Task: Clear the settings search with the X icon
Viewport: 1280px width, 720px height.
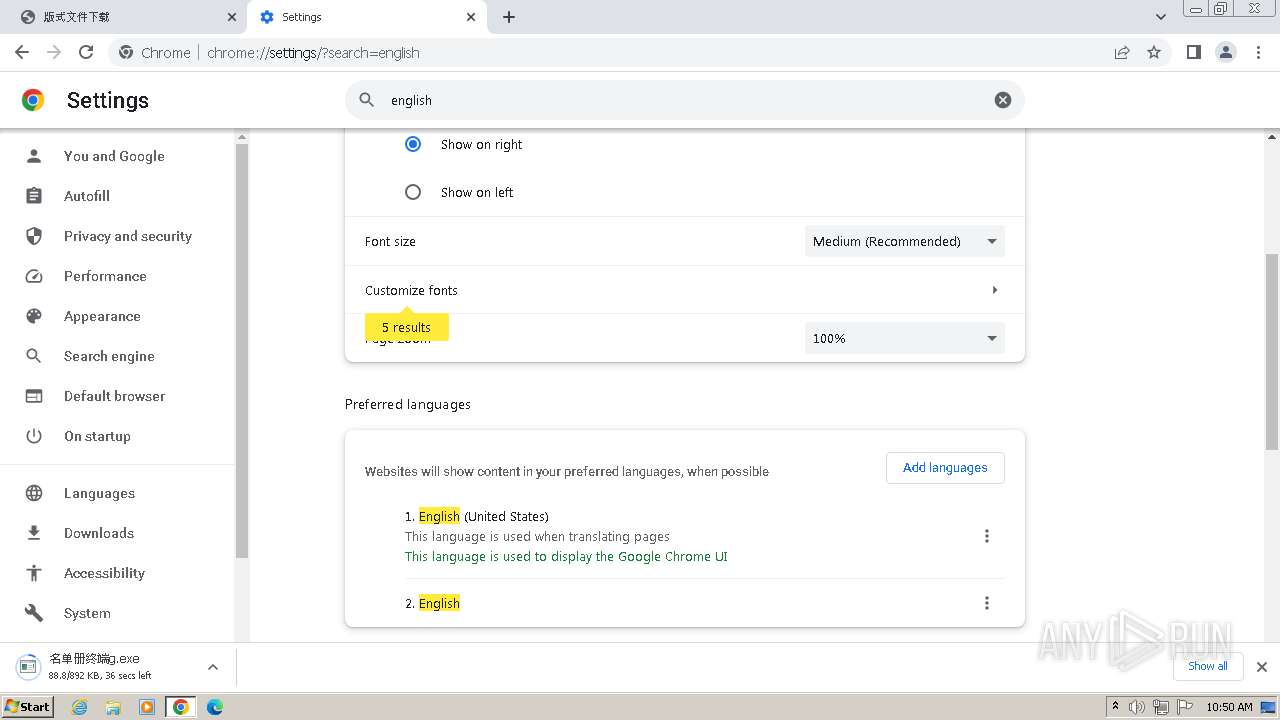Action: pos(1002,100)
